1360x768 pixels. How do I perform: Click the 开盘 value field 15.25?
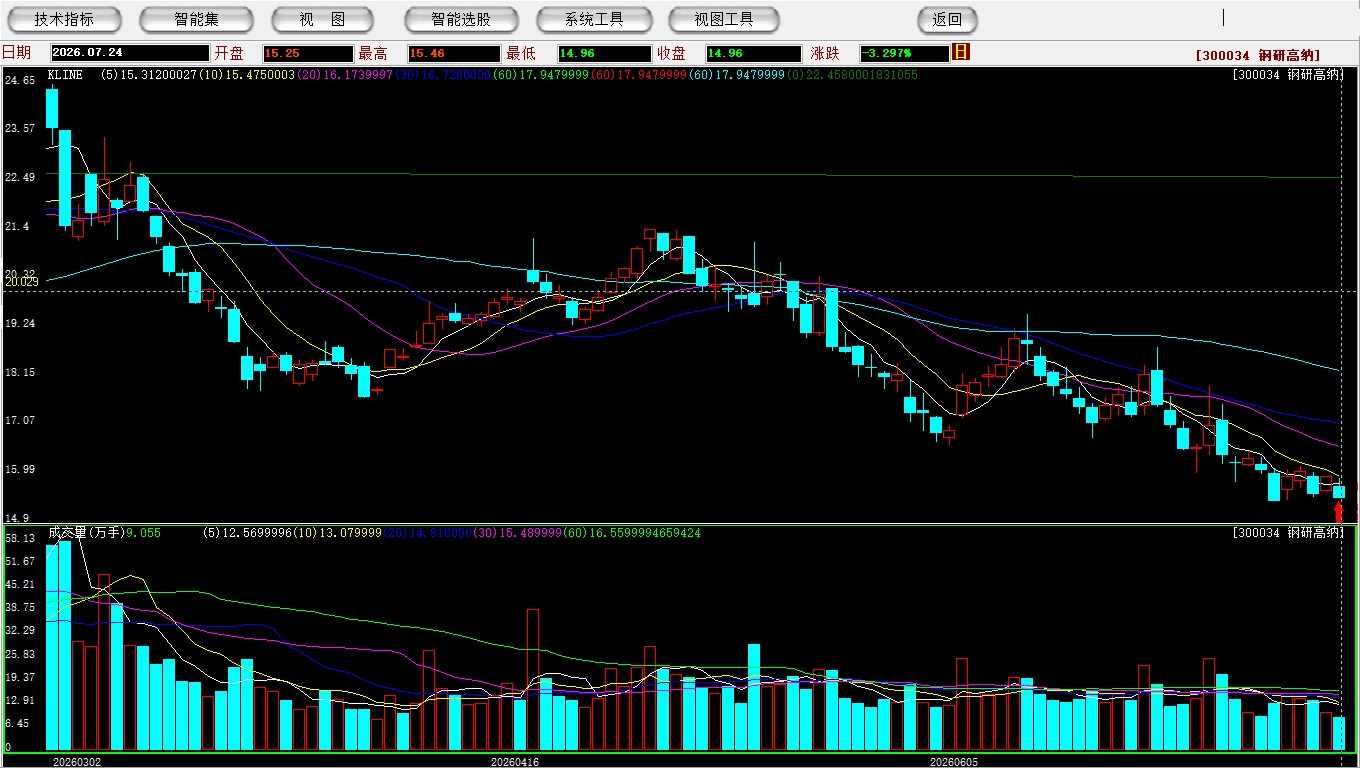tap(308, 53)
